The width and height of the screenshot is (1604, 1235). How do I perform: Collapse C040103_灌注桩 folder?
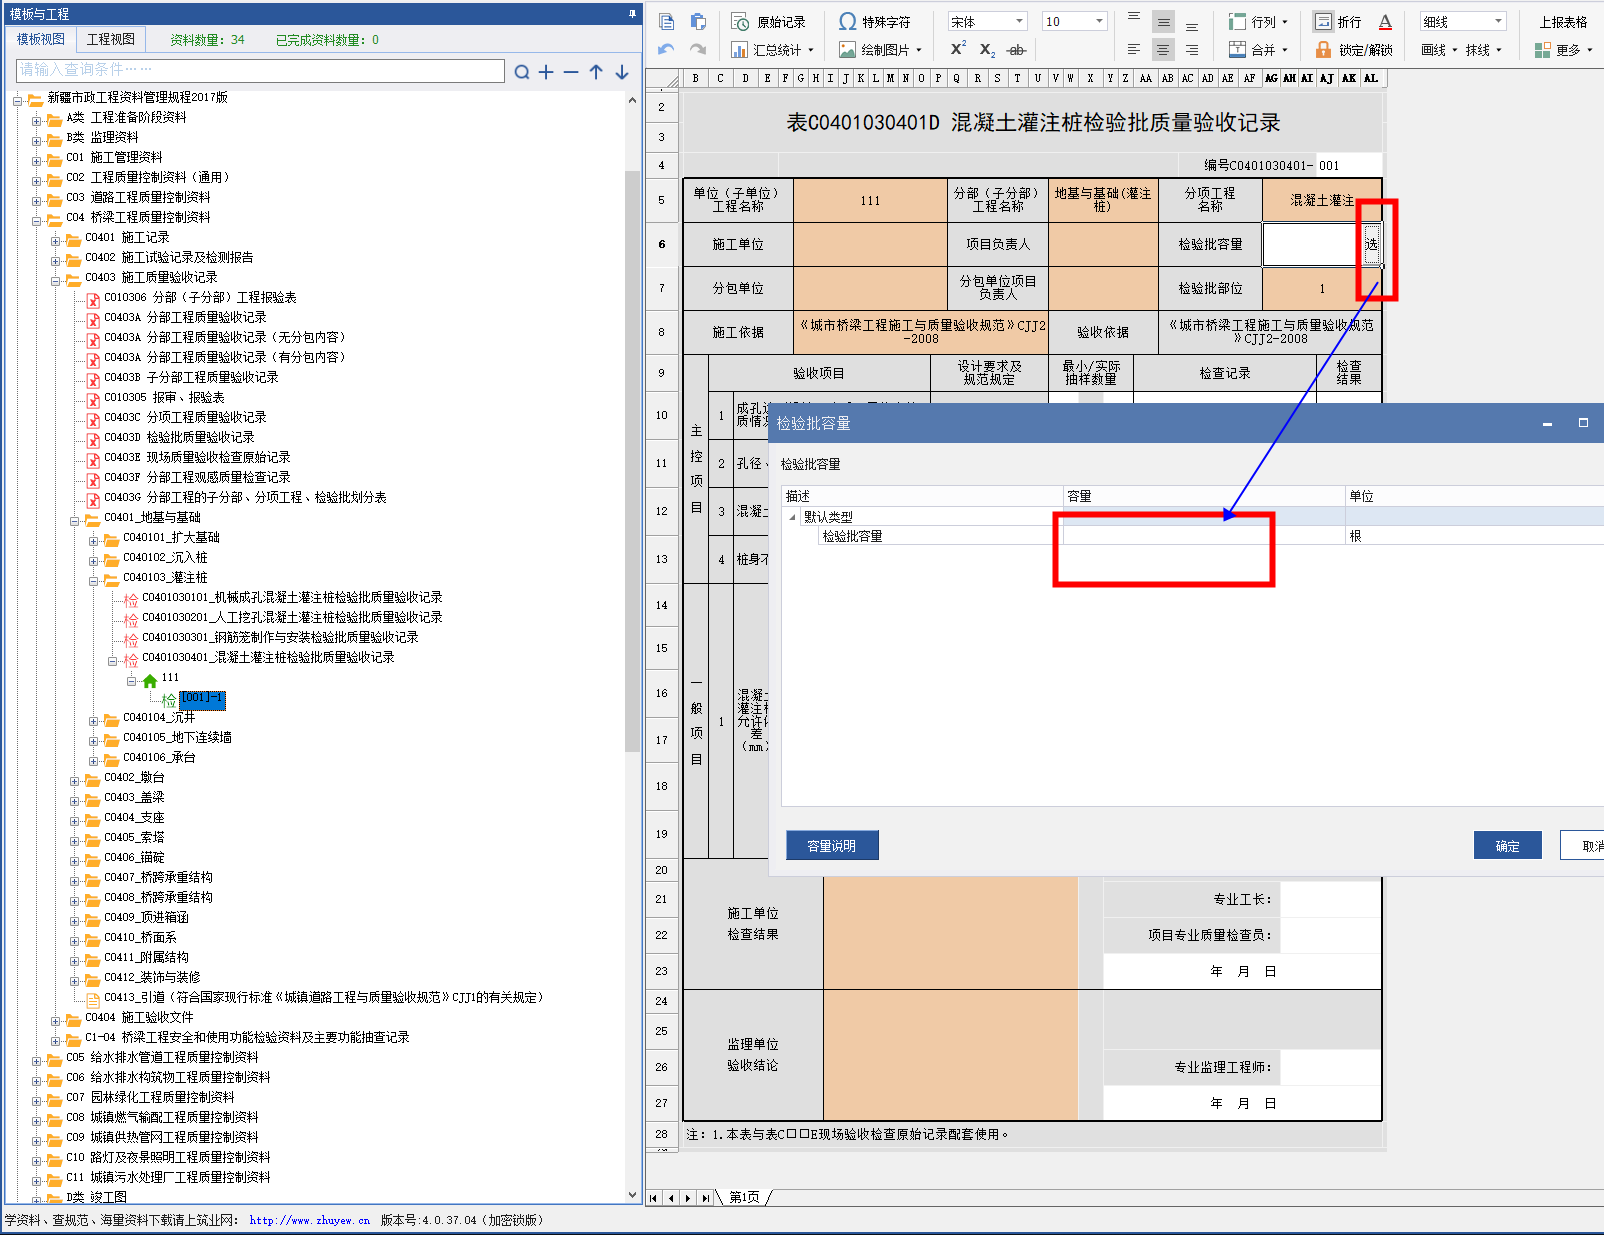pos(94,579)
